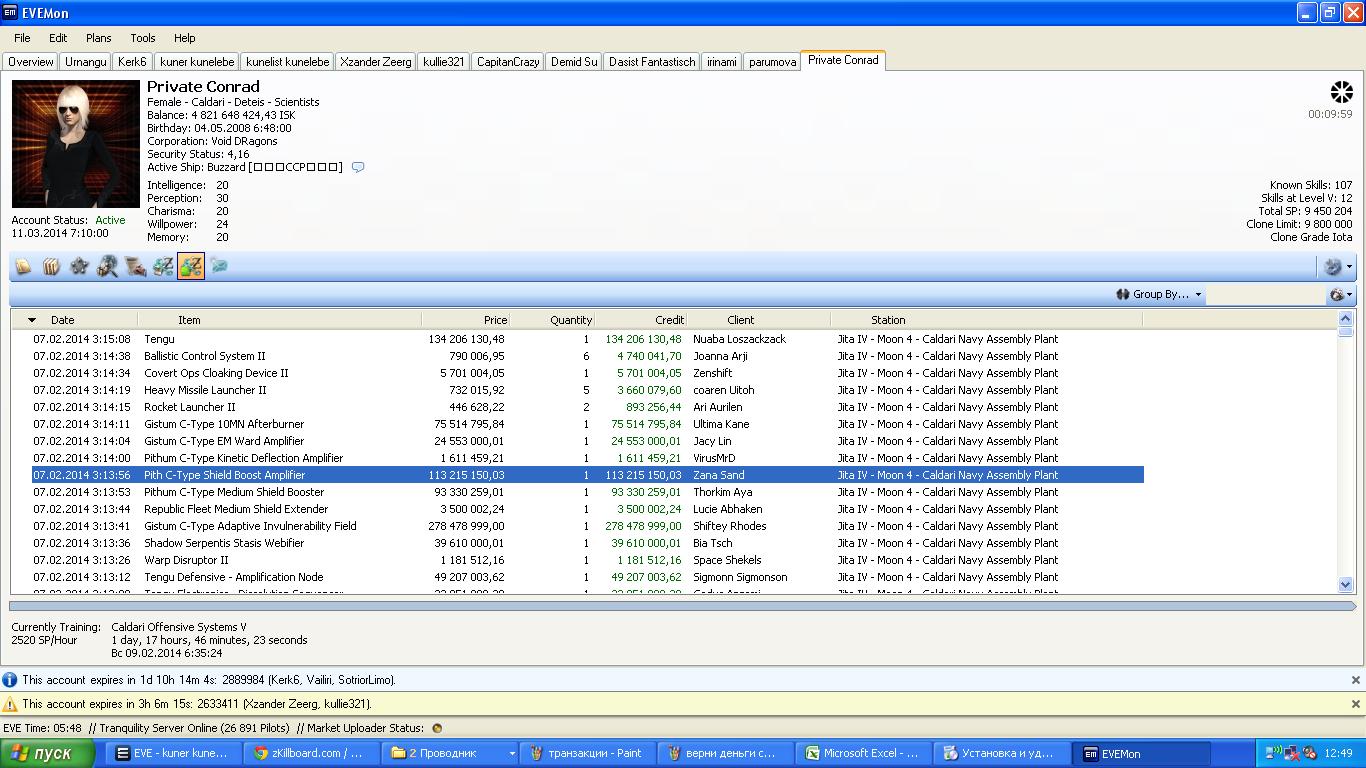
Task: Switch to the Xzander Zeerg tab
Action: (x=375, y=62)
